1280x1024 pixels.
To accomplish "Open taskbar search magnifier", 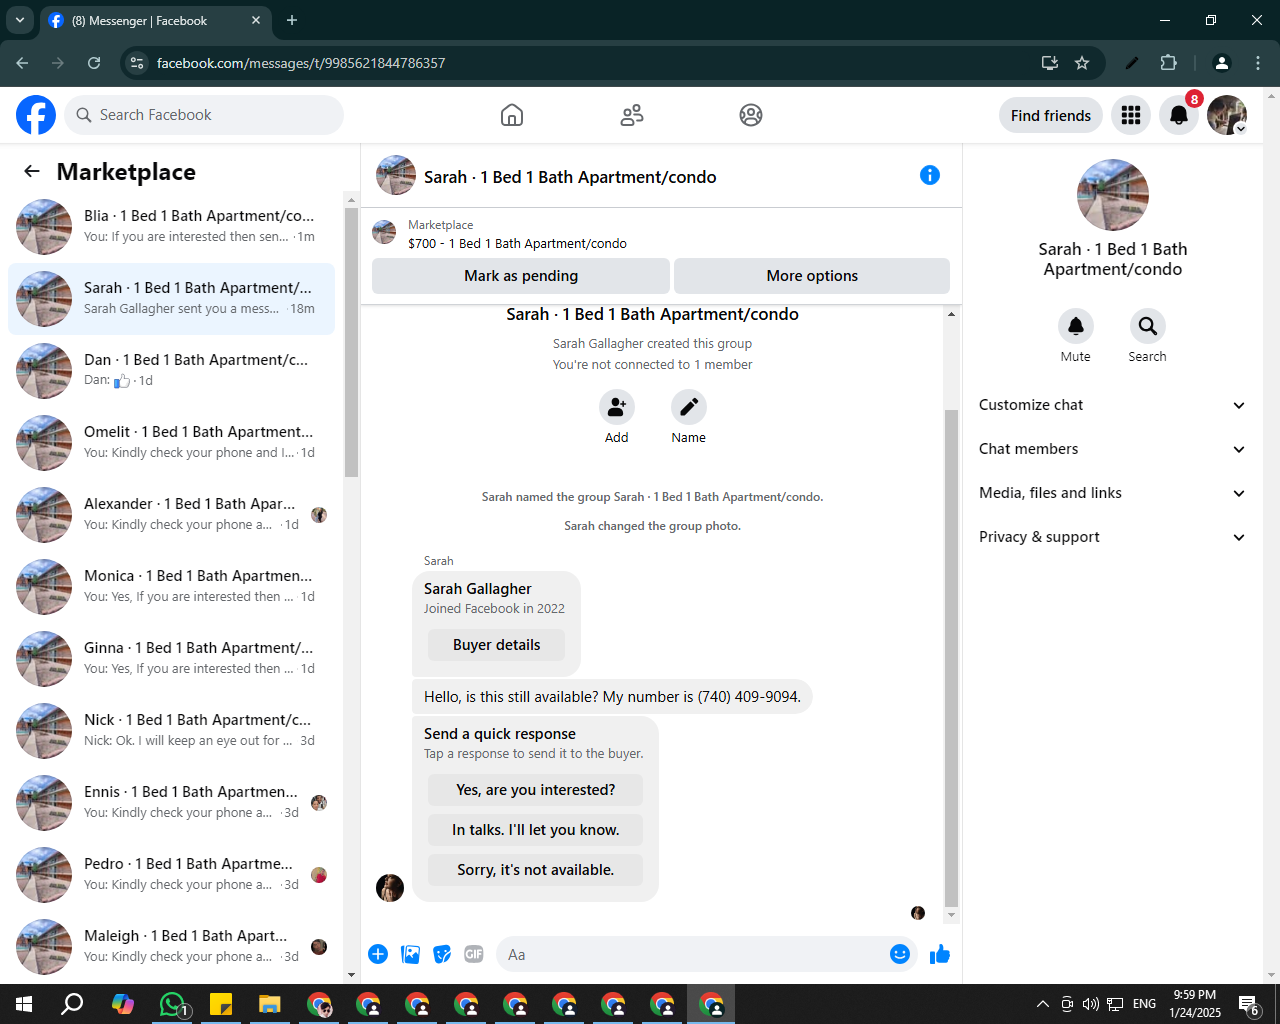I will [73, 1004].
